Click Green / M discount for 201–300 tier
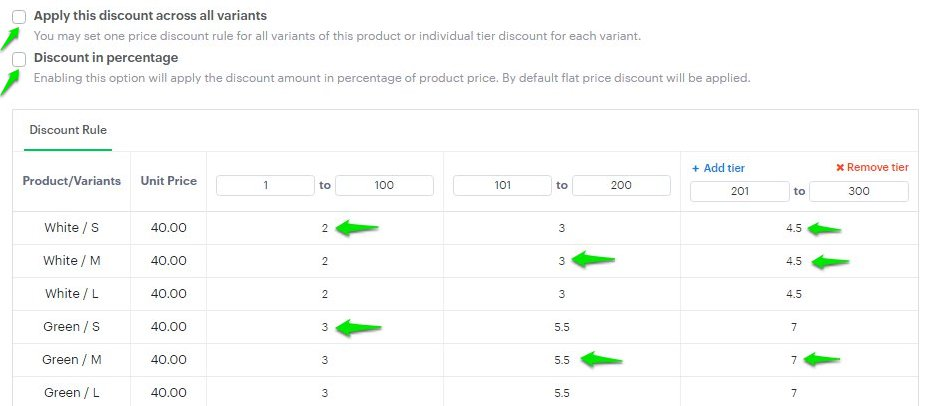This screenshot has width=925, height=406. (794, 360)
